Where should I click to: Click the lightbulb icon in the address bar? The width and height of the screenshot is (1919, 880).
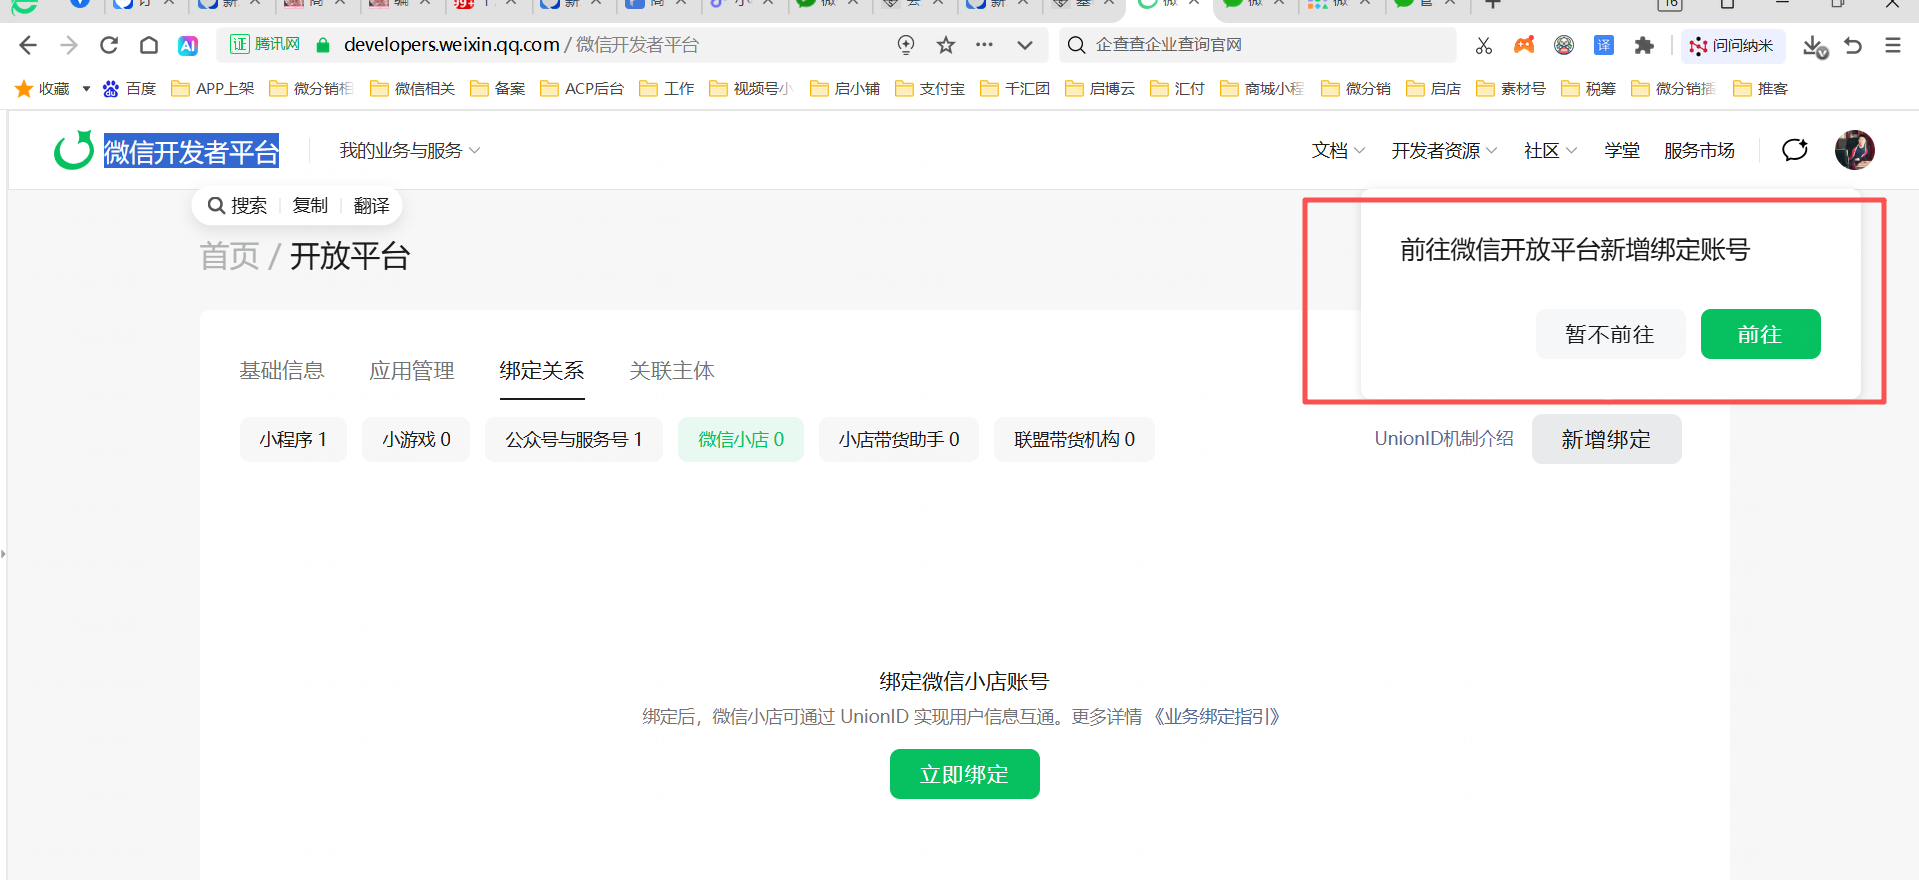point(906,44)
